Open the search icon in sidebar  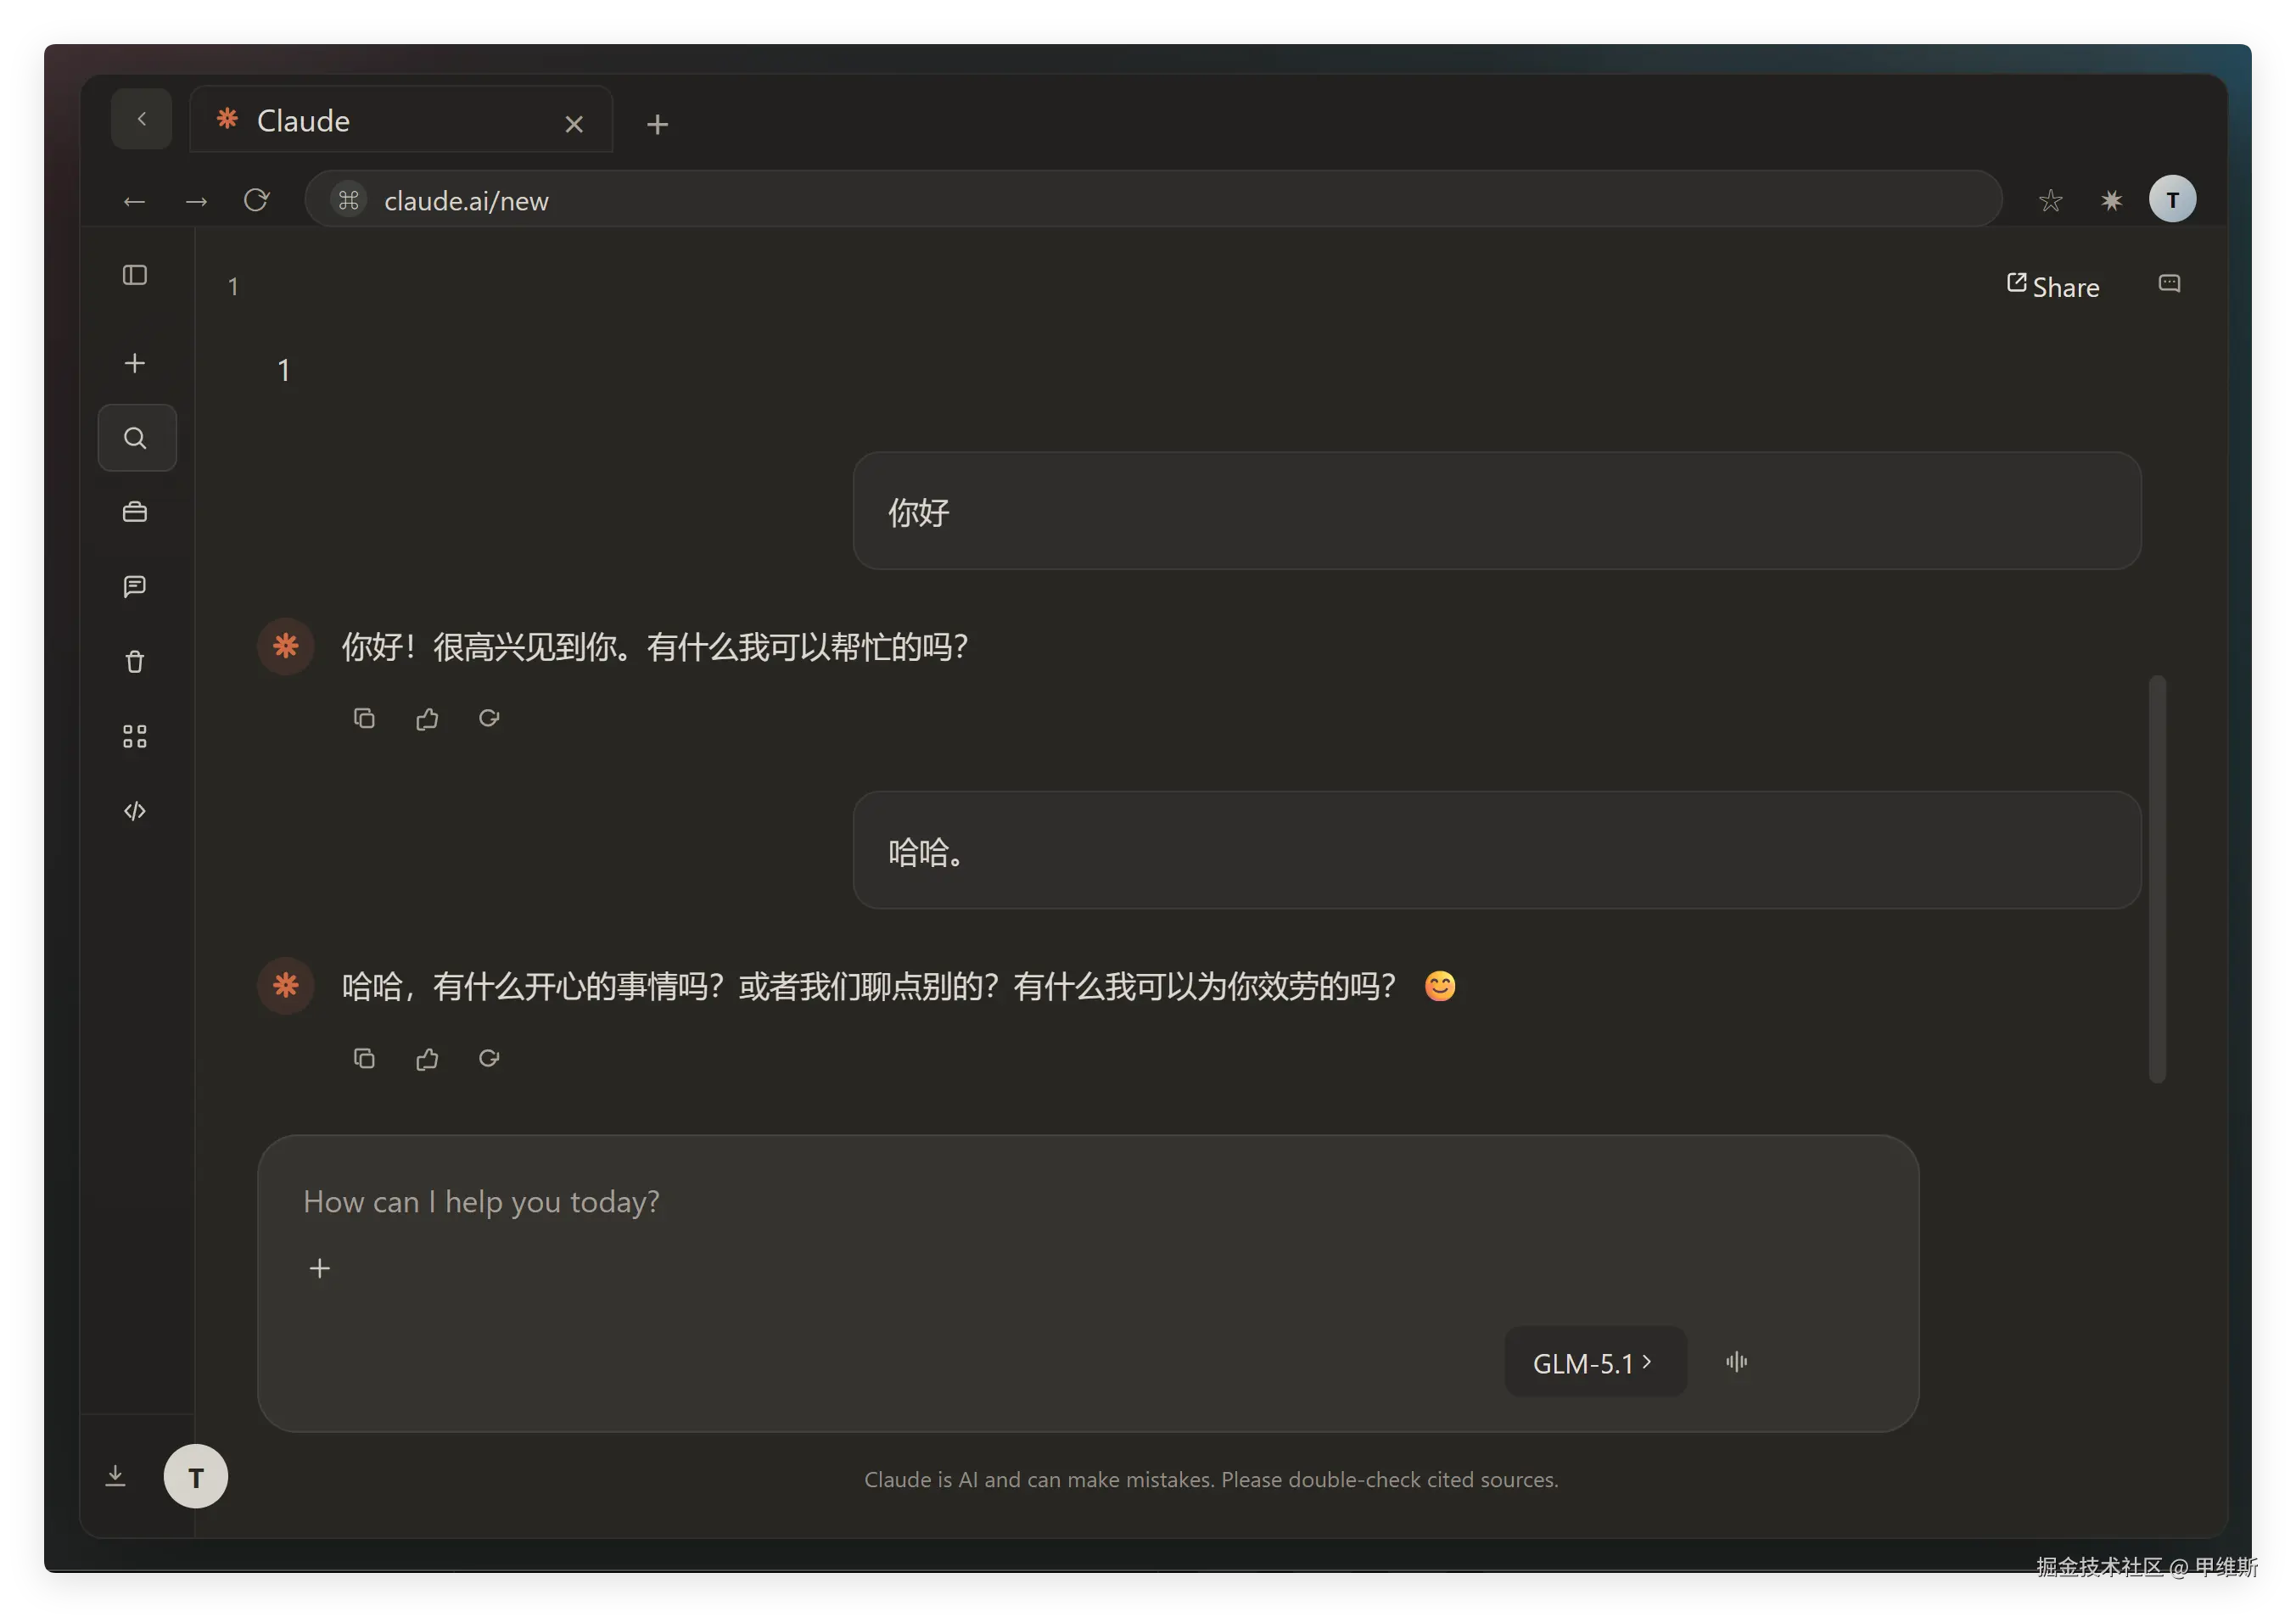[136, 438]
